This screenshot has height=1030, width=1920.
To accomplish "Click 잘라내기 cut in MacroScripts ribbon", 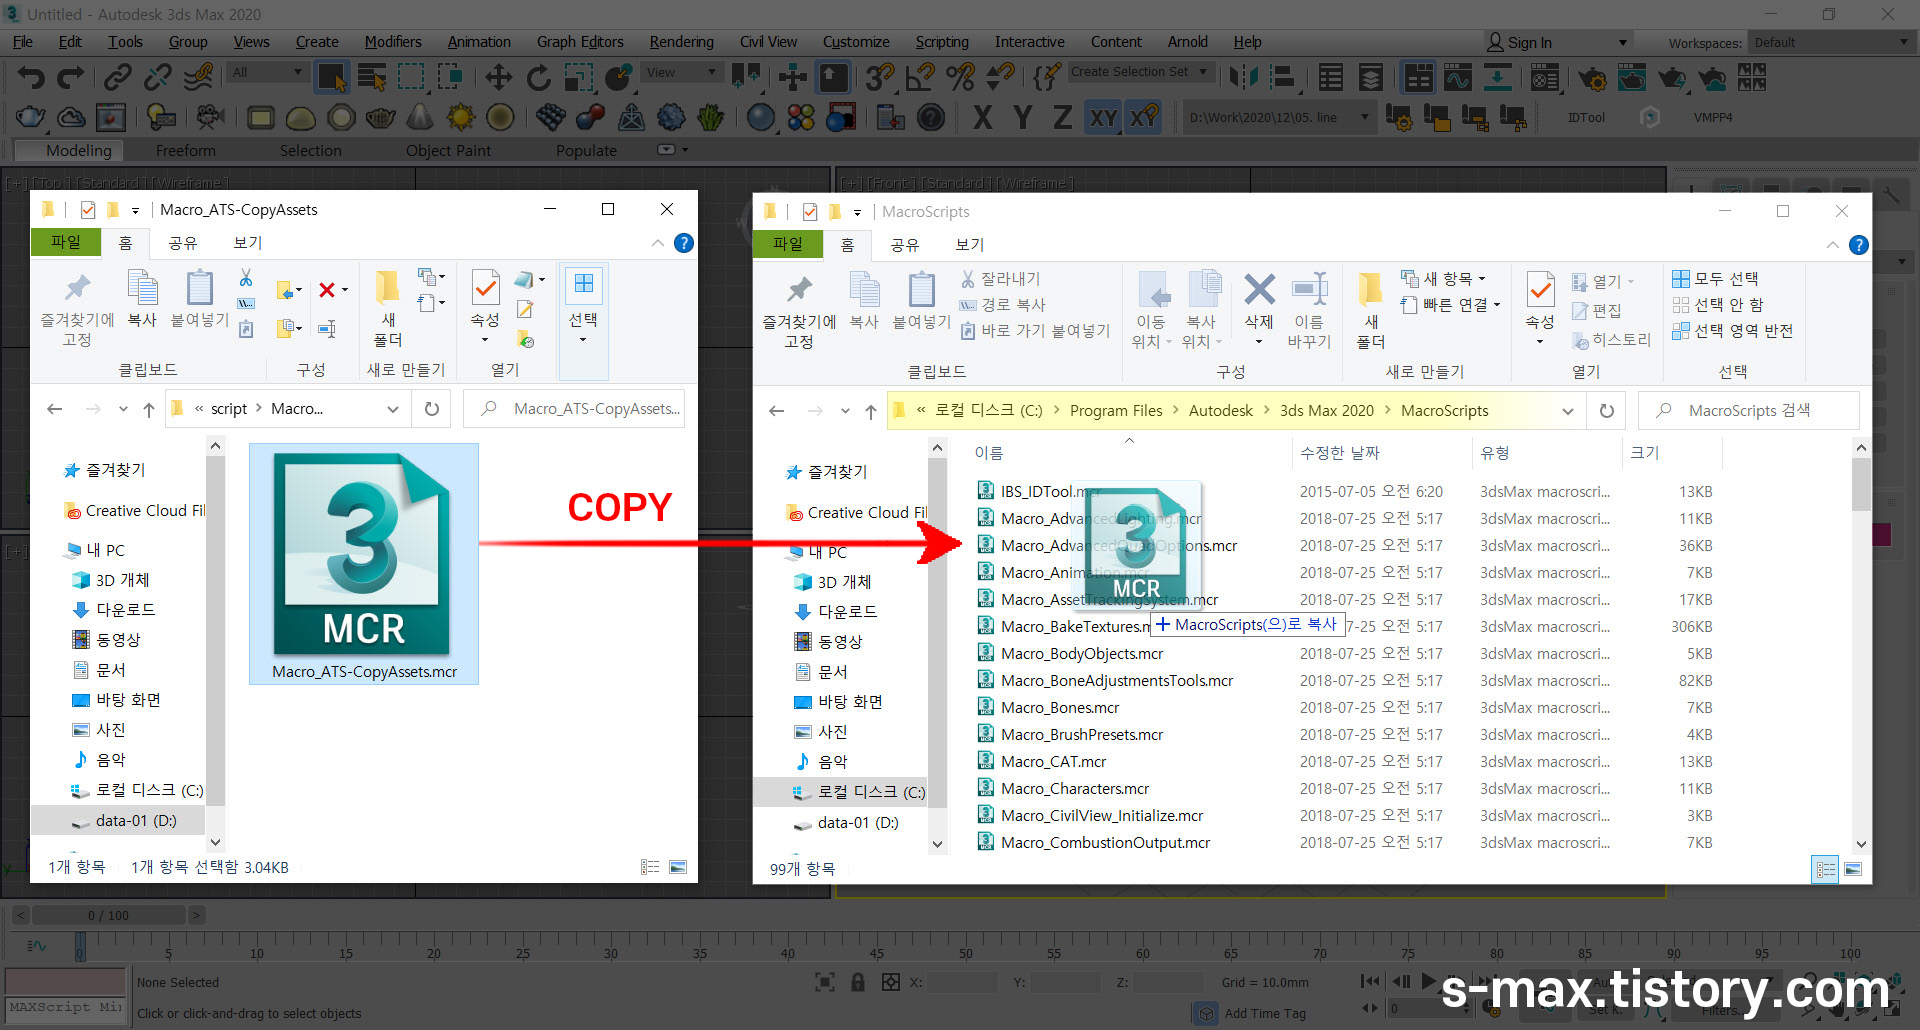I will click(x=1001, y=279).
